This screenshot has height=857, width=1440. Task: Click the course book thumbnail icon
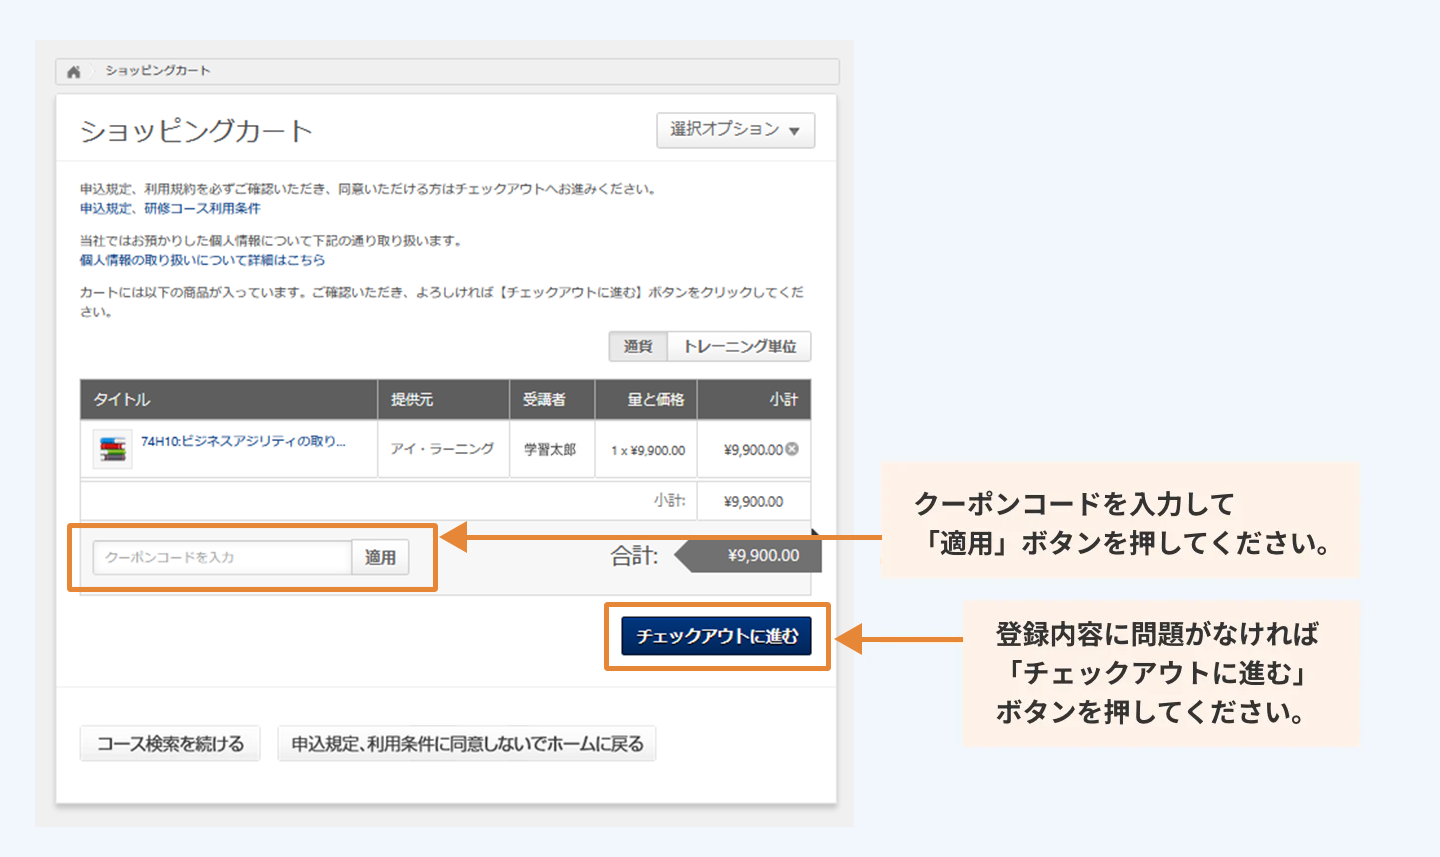tap(112, 449)
